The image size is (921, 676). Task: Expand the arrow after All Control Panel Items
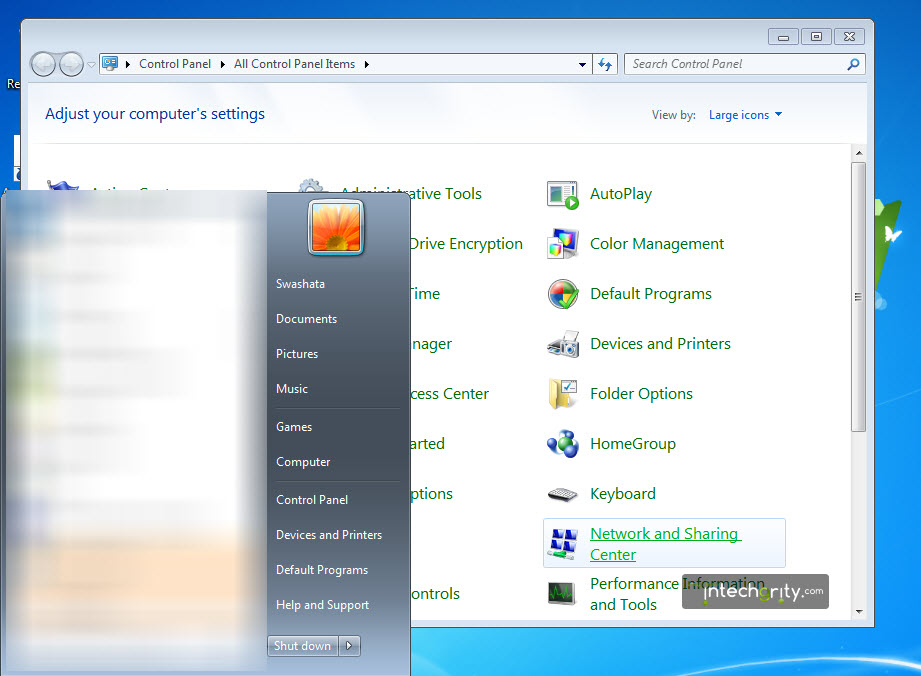click(367, 64)
